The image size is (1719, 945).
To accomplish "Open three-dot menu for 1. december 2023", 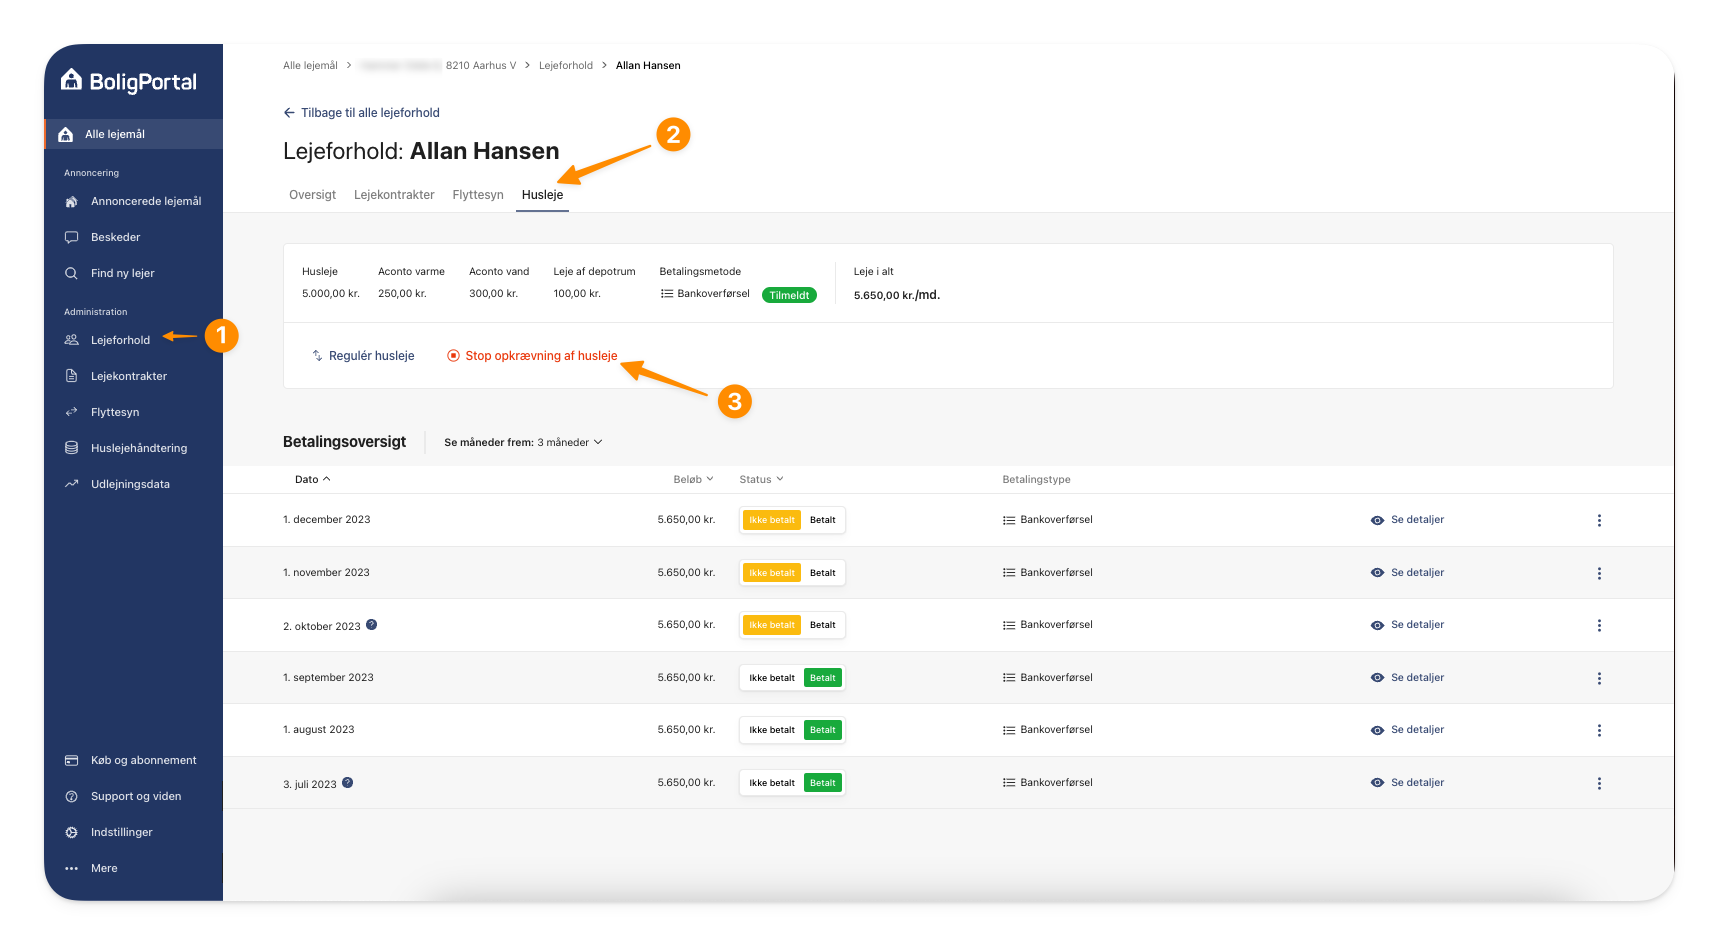I will [1598, 520].
